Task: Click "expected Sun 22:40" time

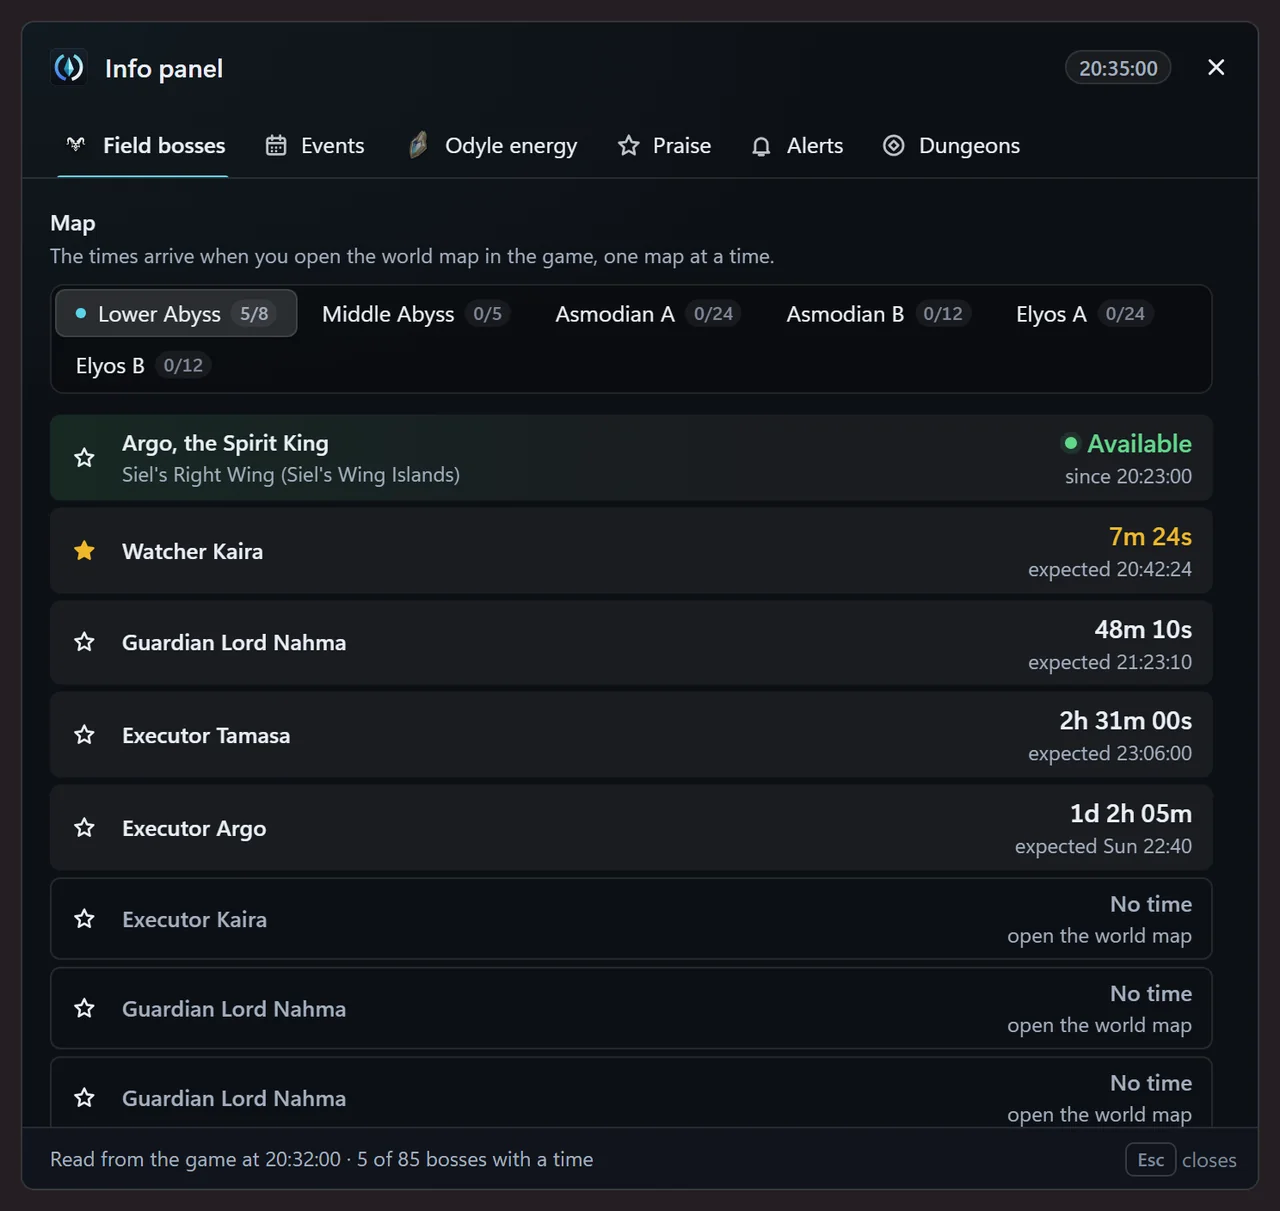Action: click(1103, 846)
